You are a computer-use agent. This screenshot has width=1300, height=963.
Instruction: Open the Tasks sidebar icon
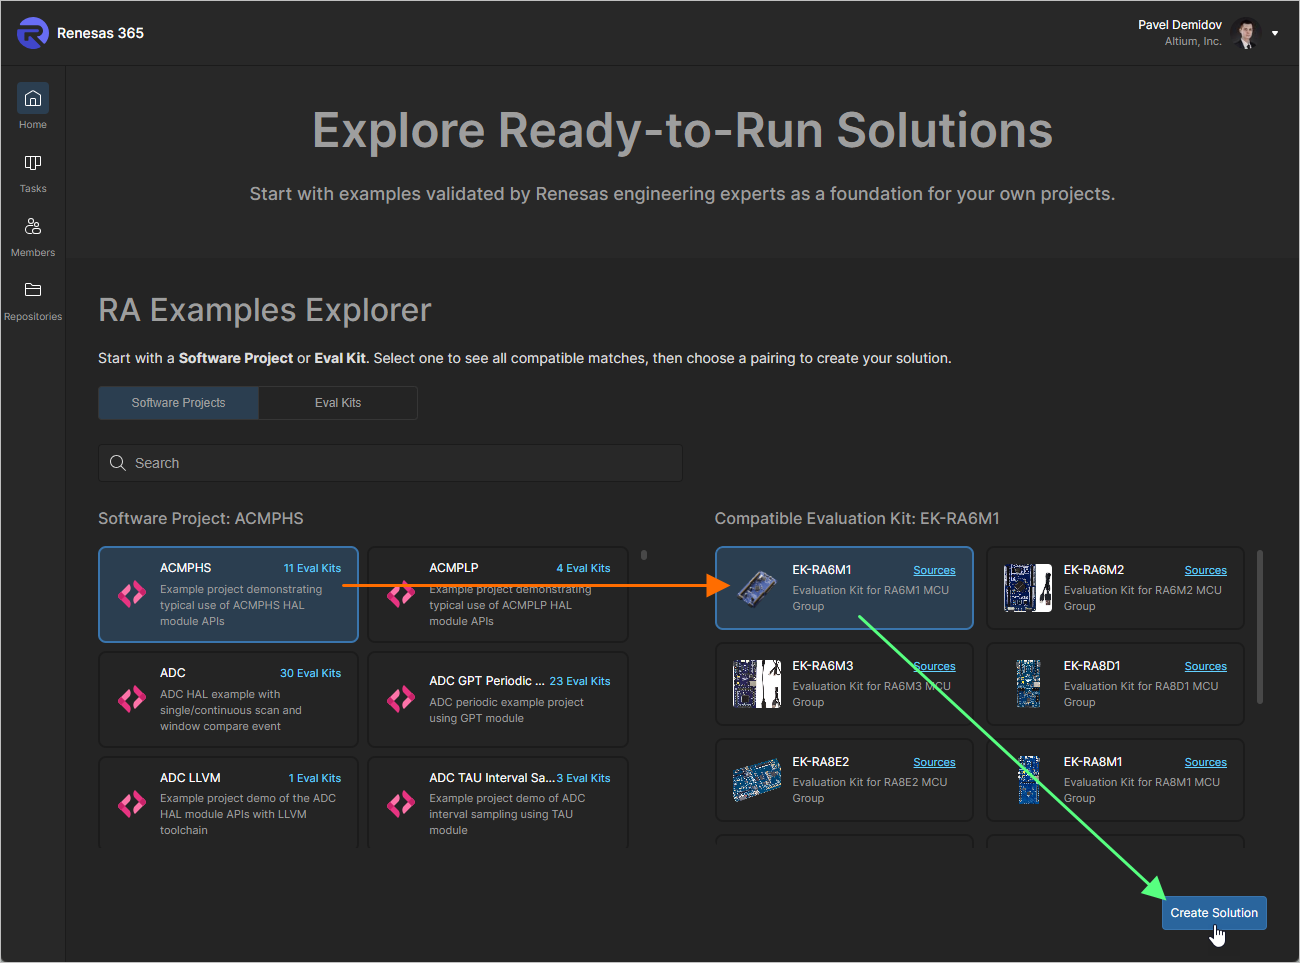(33, 163)
